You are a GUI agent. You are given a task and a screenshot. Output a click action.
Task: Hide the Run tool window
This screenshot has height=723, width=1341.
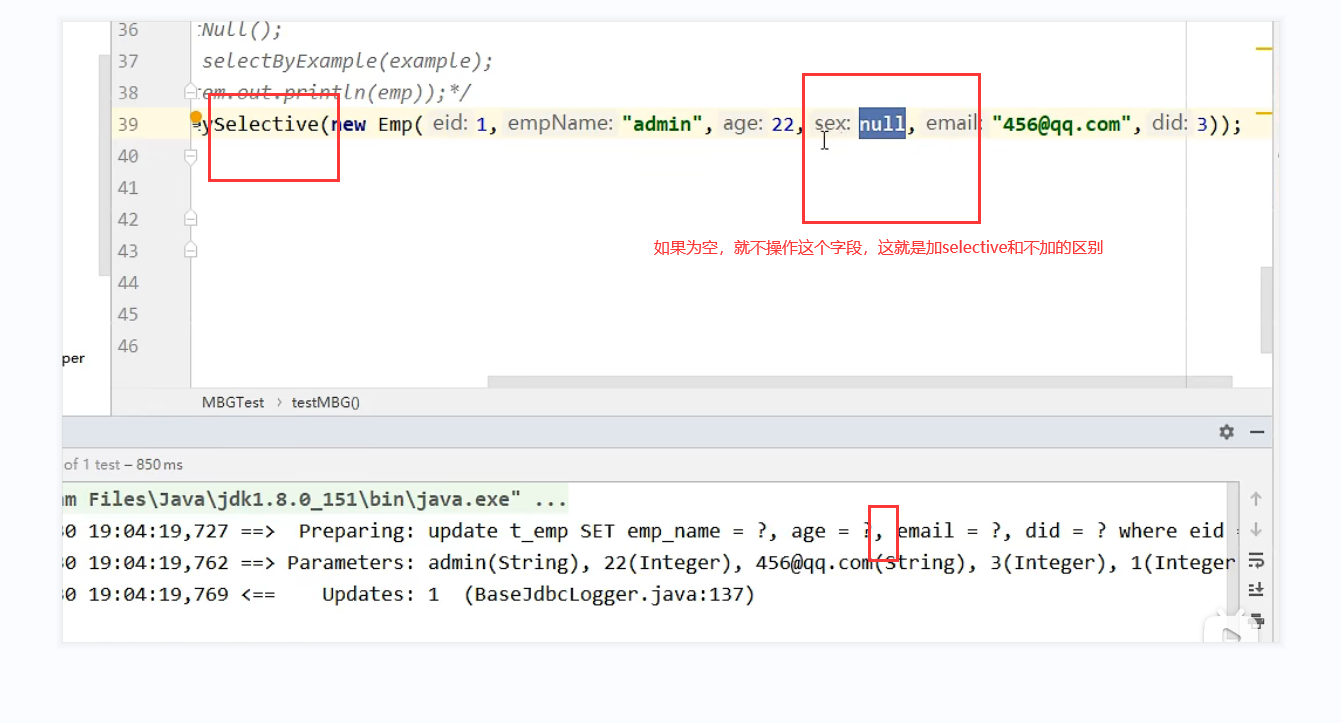click(1257, 432)
